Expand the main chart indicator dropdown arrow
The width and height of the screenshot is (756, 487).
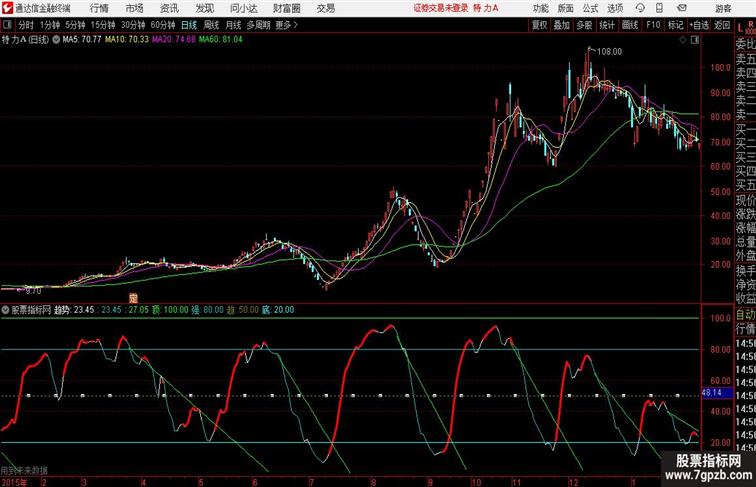click(56, 40)
